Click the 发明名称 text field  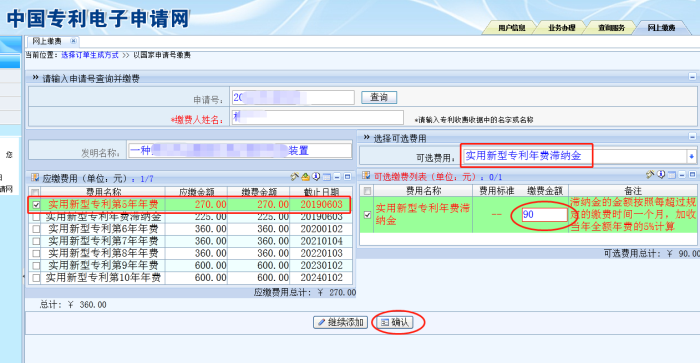tap(240, 150)
